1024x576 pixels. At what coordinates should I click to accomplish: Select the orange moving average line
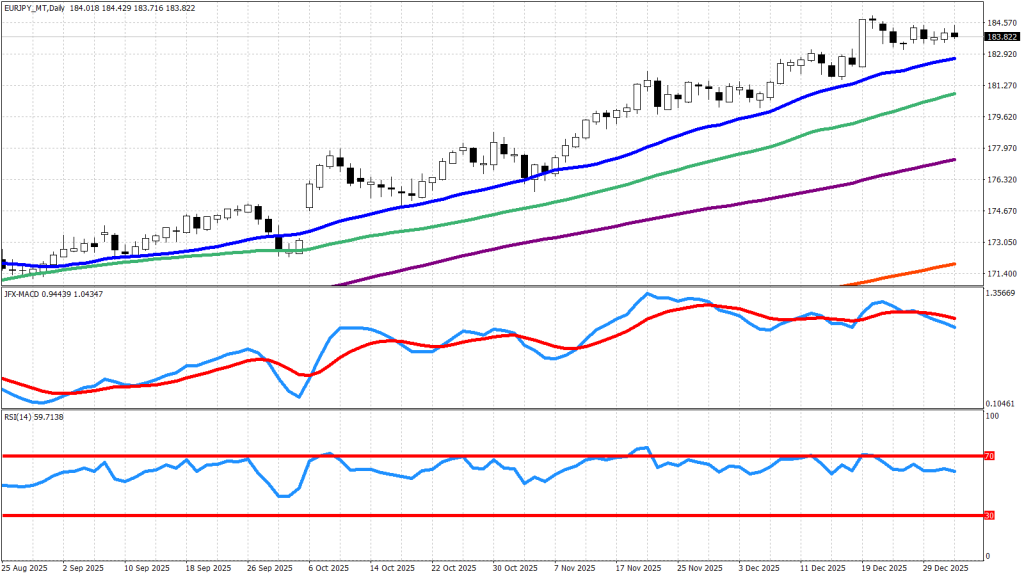920,271
